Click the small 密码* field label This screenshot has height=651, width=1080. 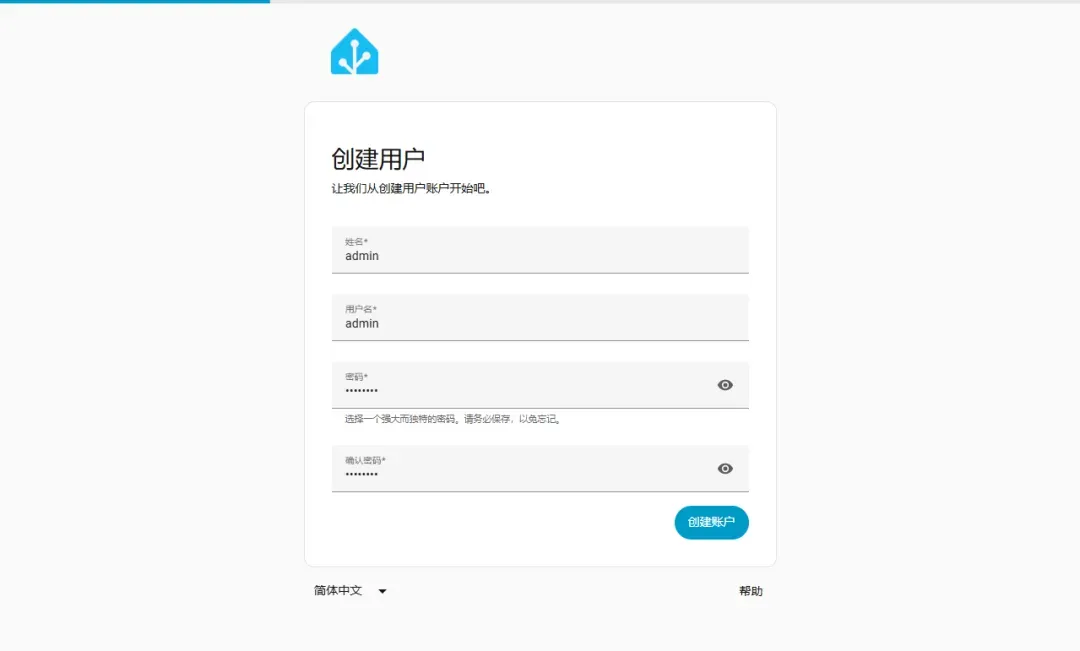[356, 376]
